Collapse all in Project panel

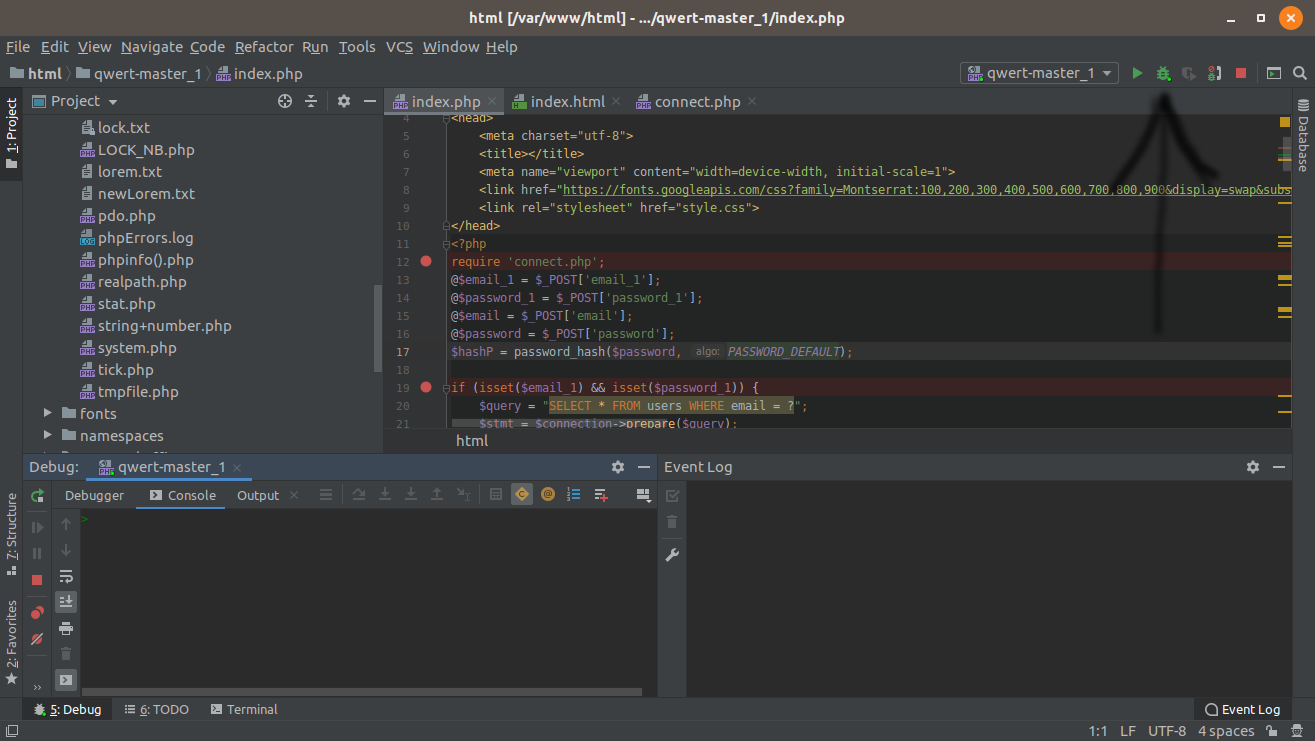(x=311, y=101)
